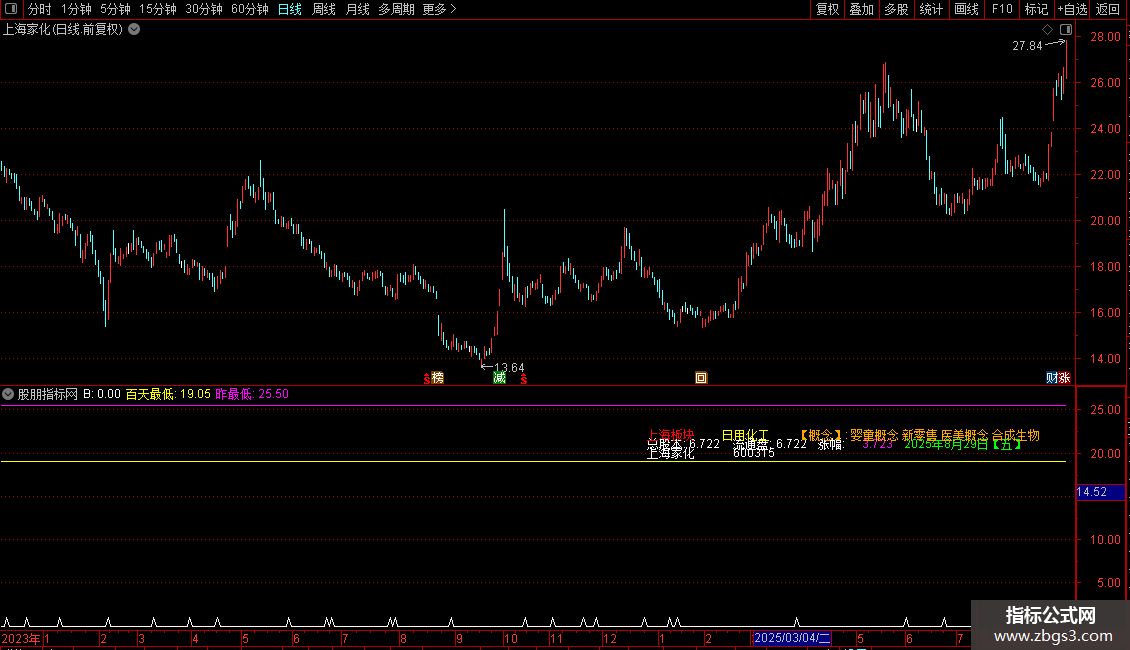This screenshot has width=1130, height=650.
Task: Click the 13.64 low price label
Action: pos(509,368)
